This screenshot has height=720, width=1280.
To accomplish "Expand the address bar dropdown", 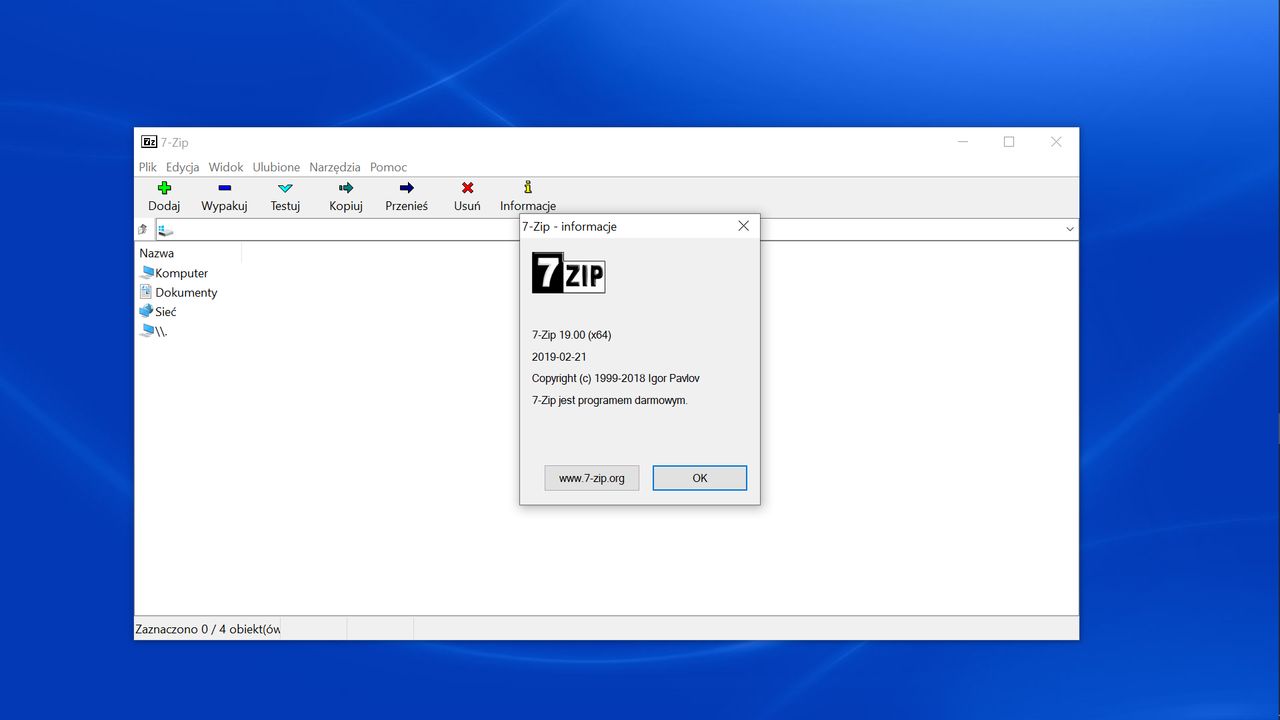I will 1070,229.
